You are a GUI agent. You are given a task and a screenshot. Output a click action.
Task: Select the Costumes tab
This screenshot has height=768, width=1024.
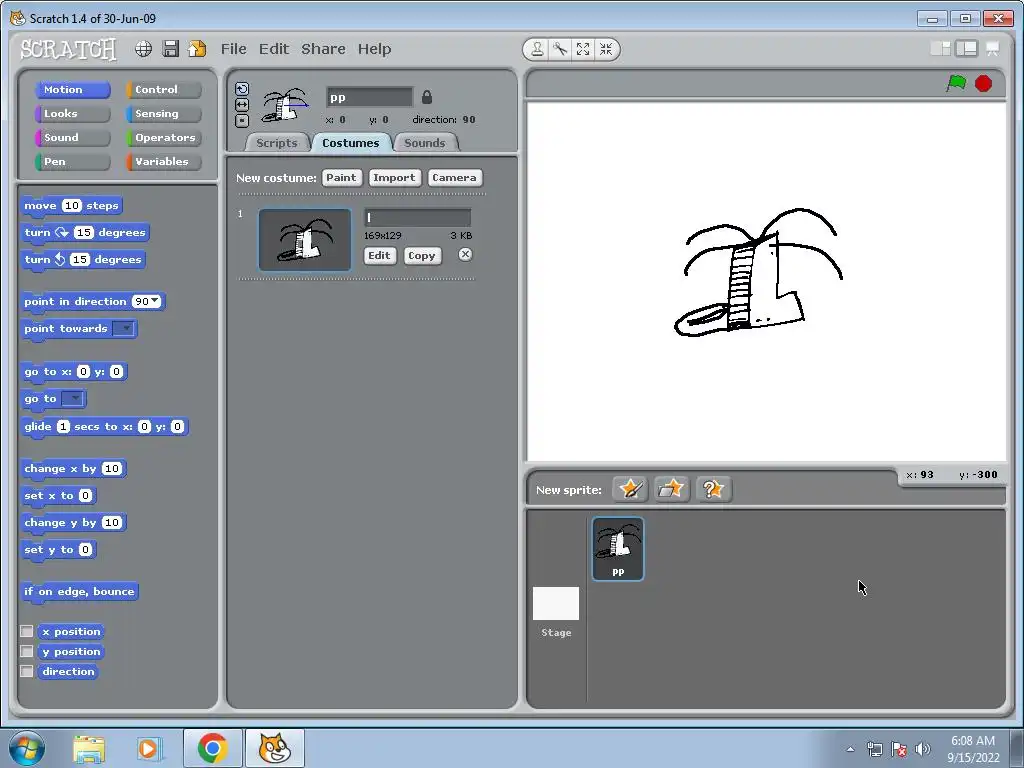[x=351, y=143]
